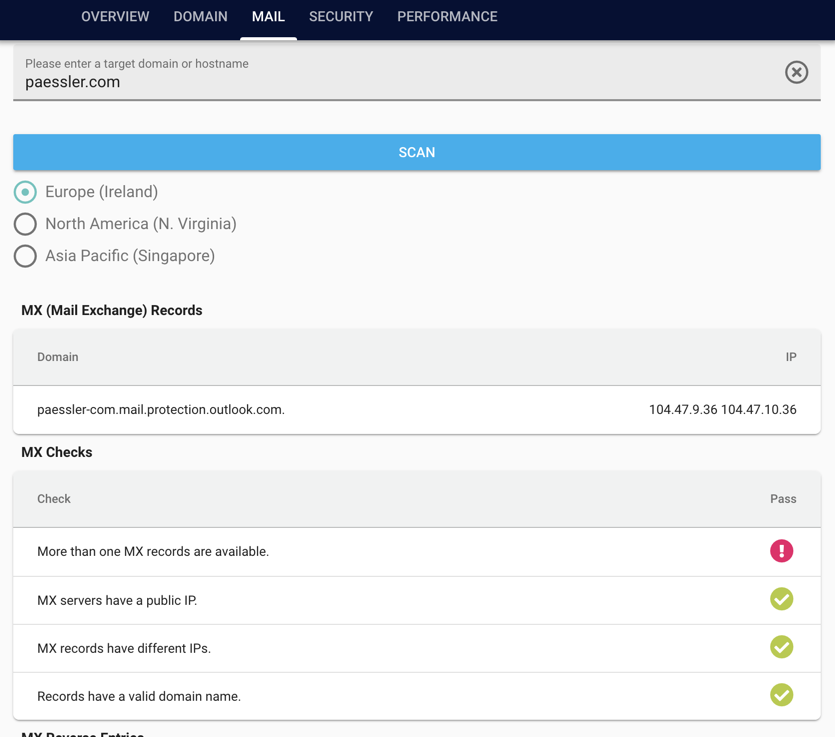
Task: Clear the domain field with the X icon
Action: [796, 72]
